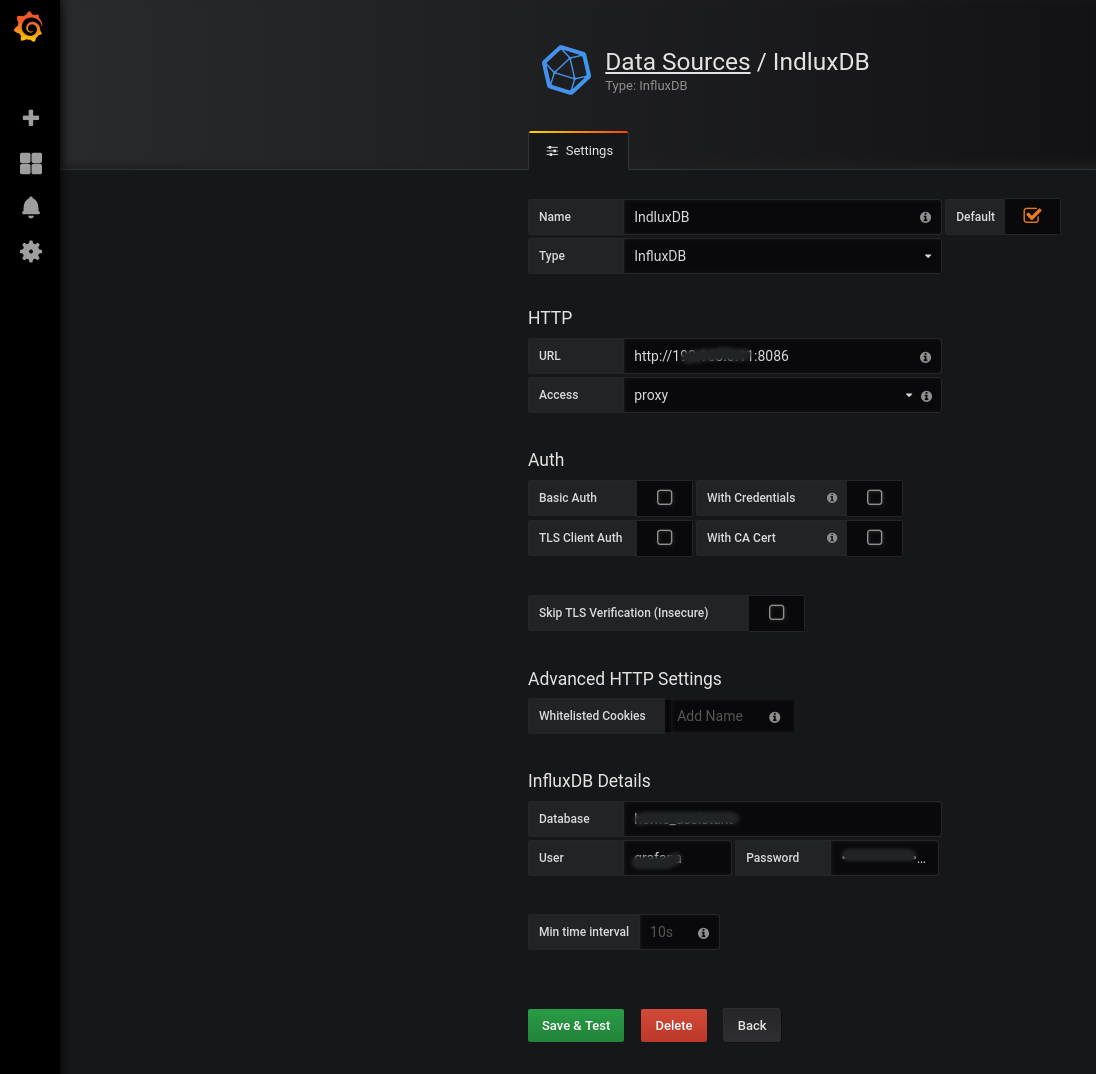Select the Settings tab
This screenshot has width=1096, height=1074.
pos(578,151)
